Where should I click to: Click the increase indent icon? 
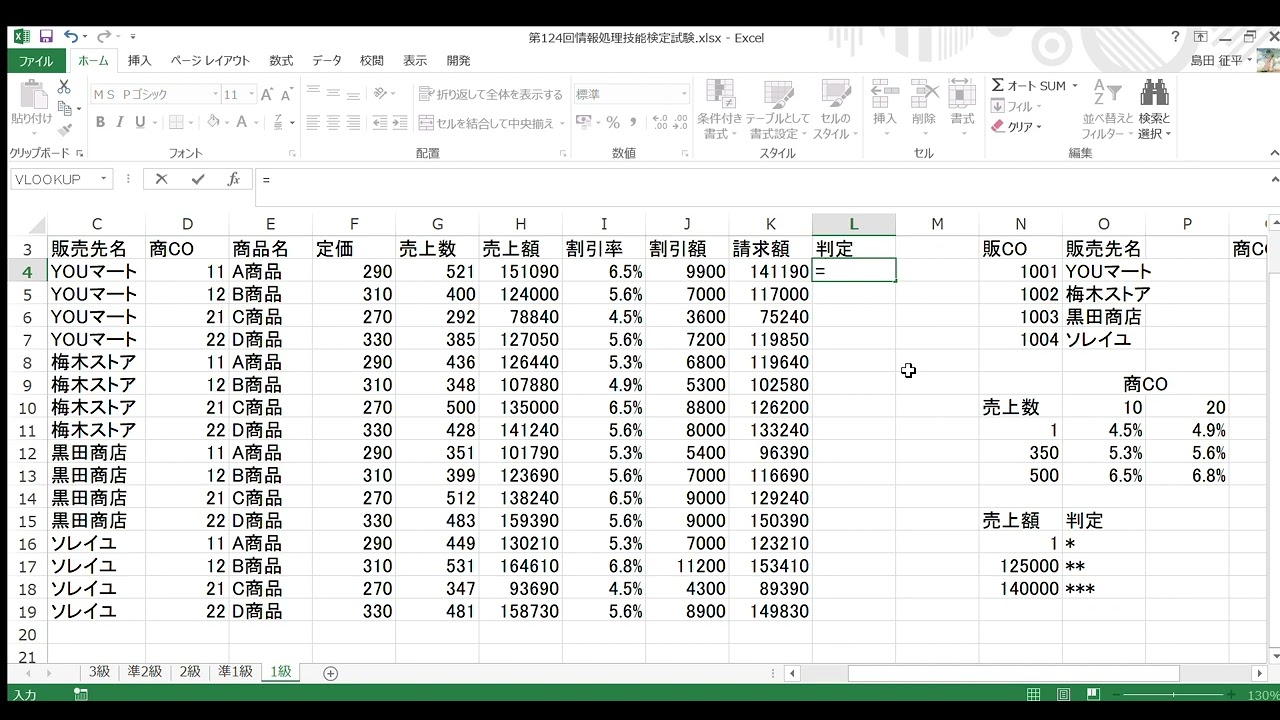click(399, 123)
